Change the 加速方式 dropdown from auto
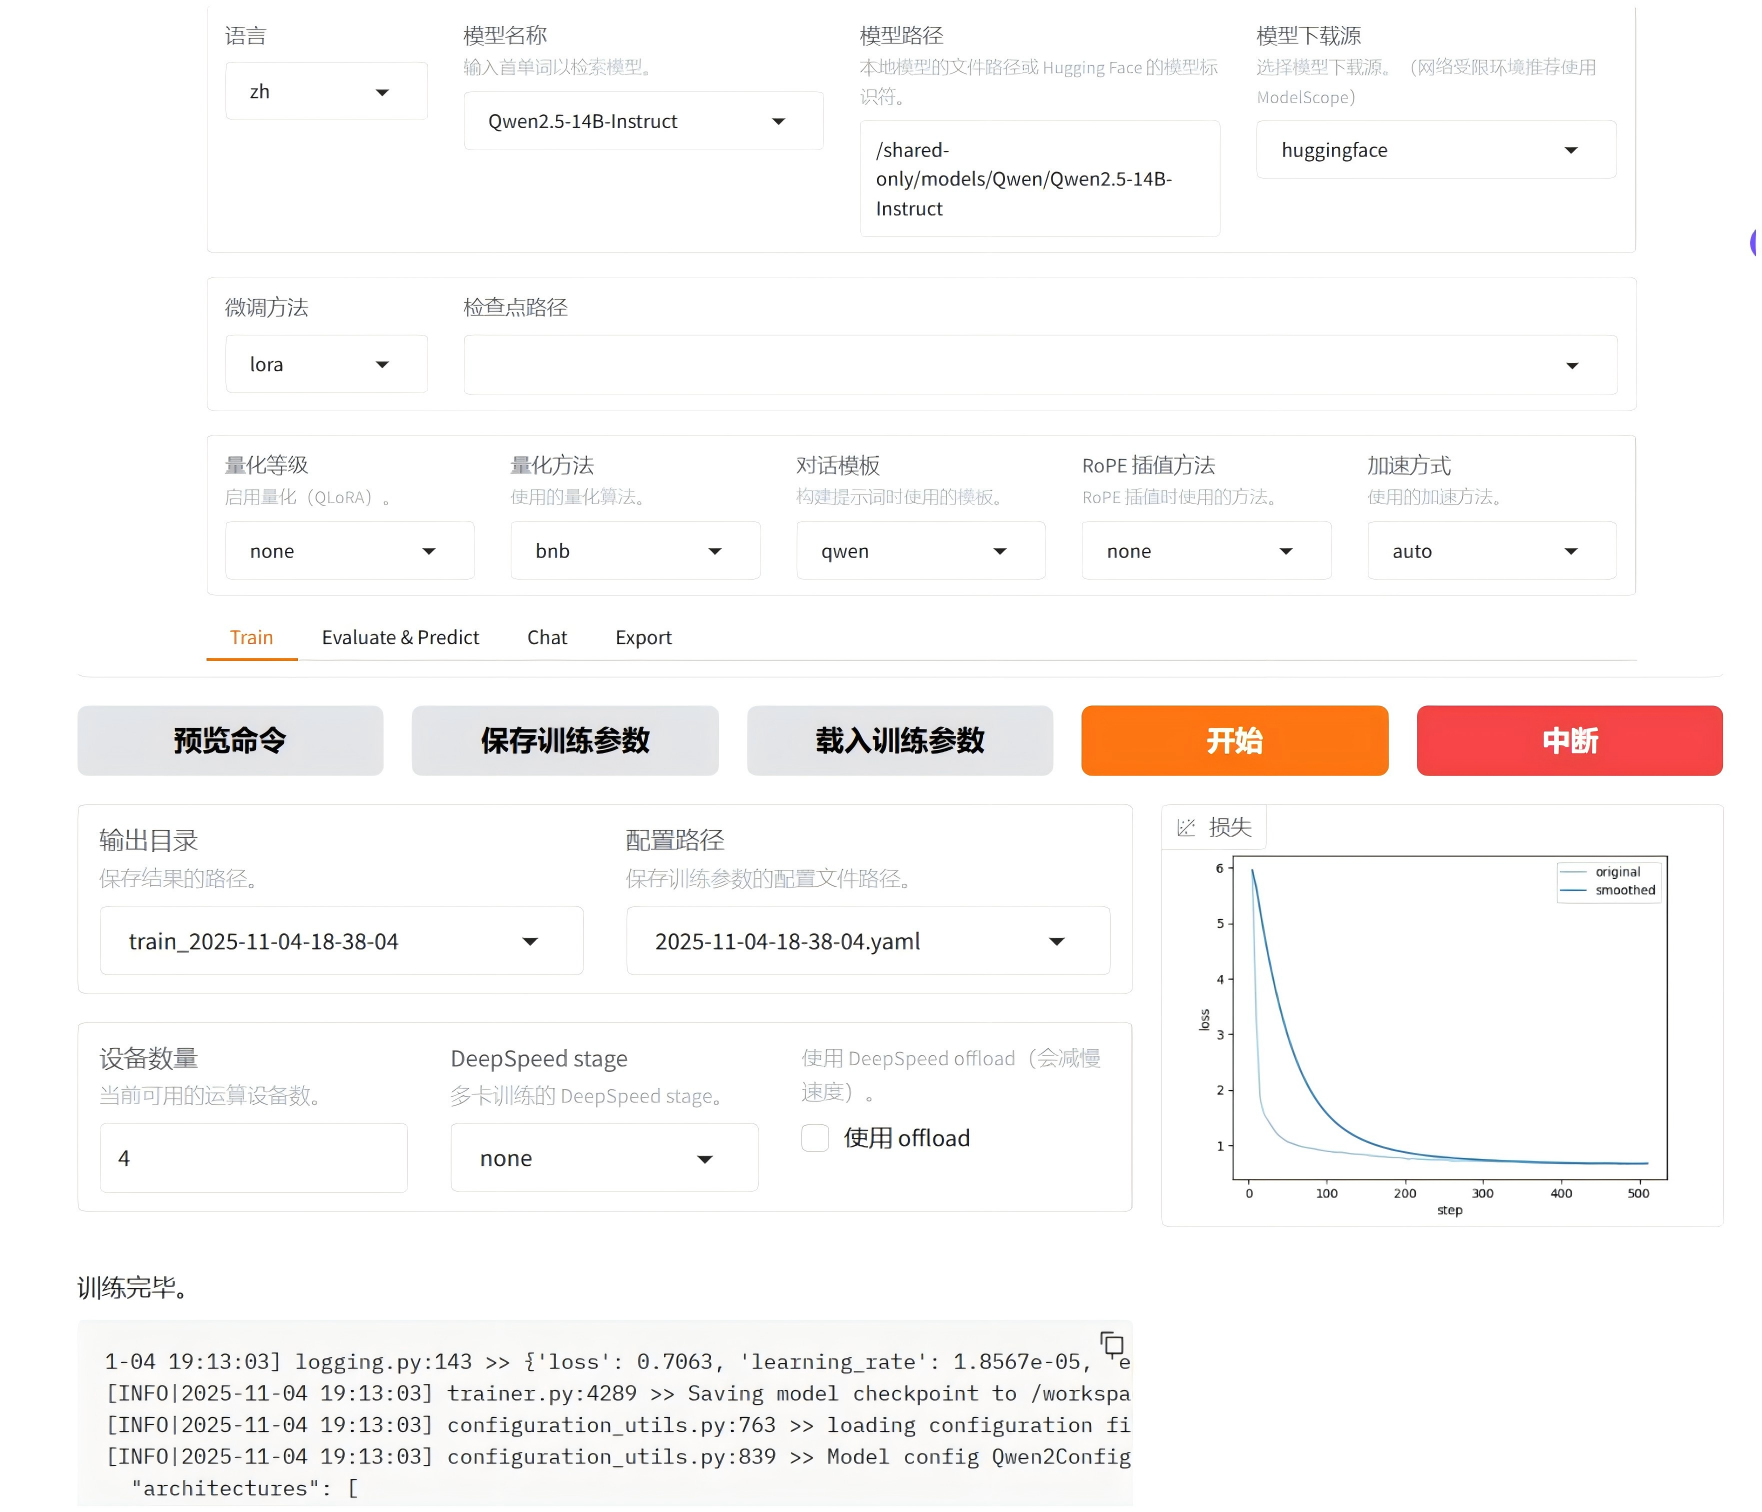The width and height of the screenshot is (1762, 1512). [1491, 550]
